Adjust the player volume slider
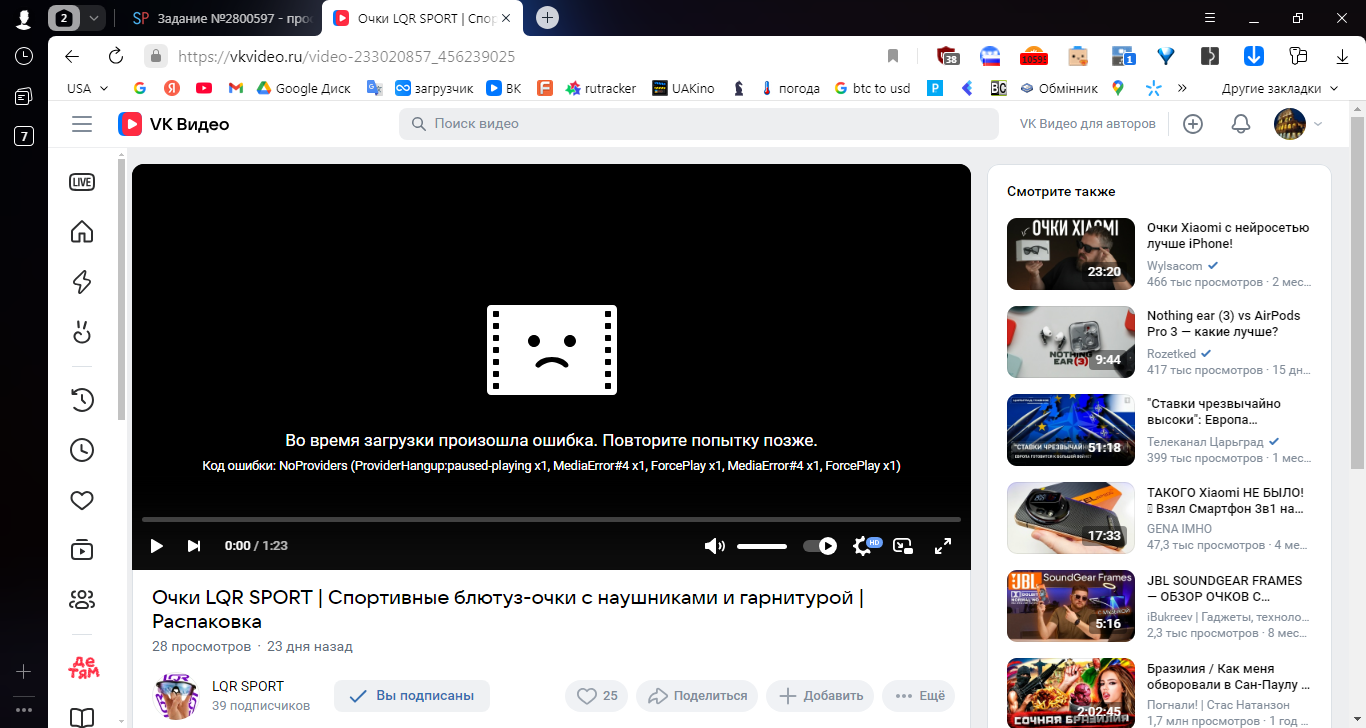 [762, 546]
